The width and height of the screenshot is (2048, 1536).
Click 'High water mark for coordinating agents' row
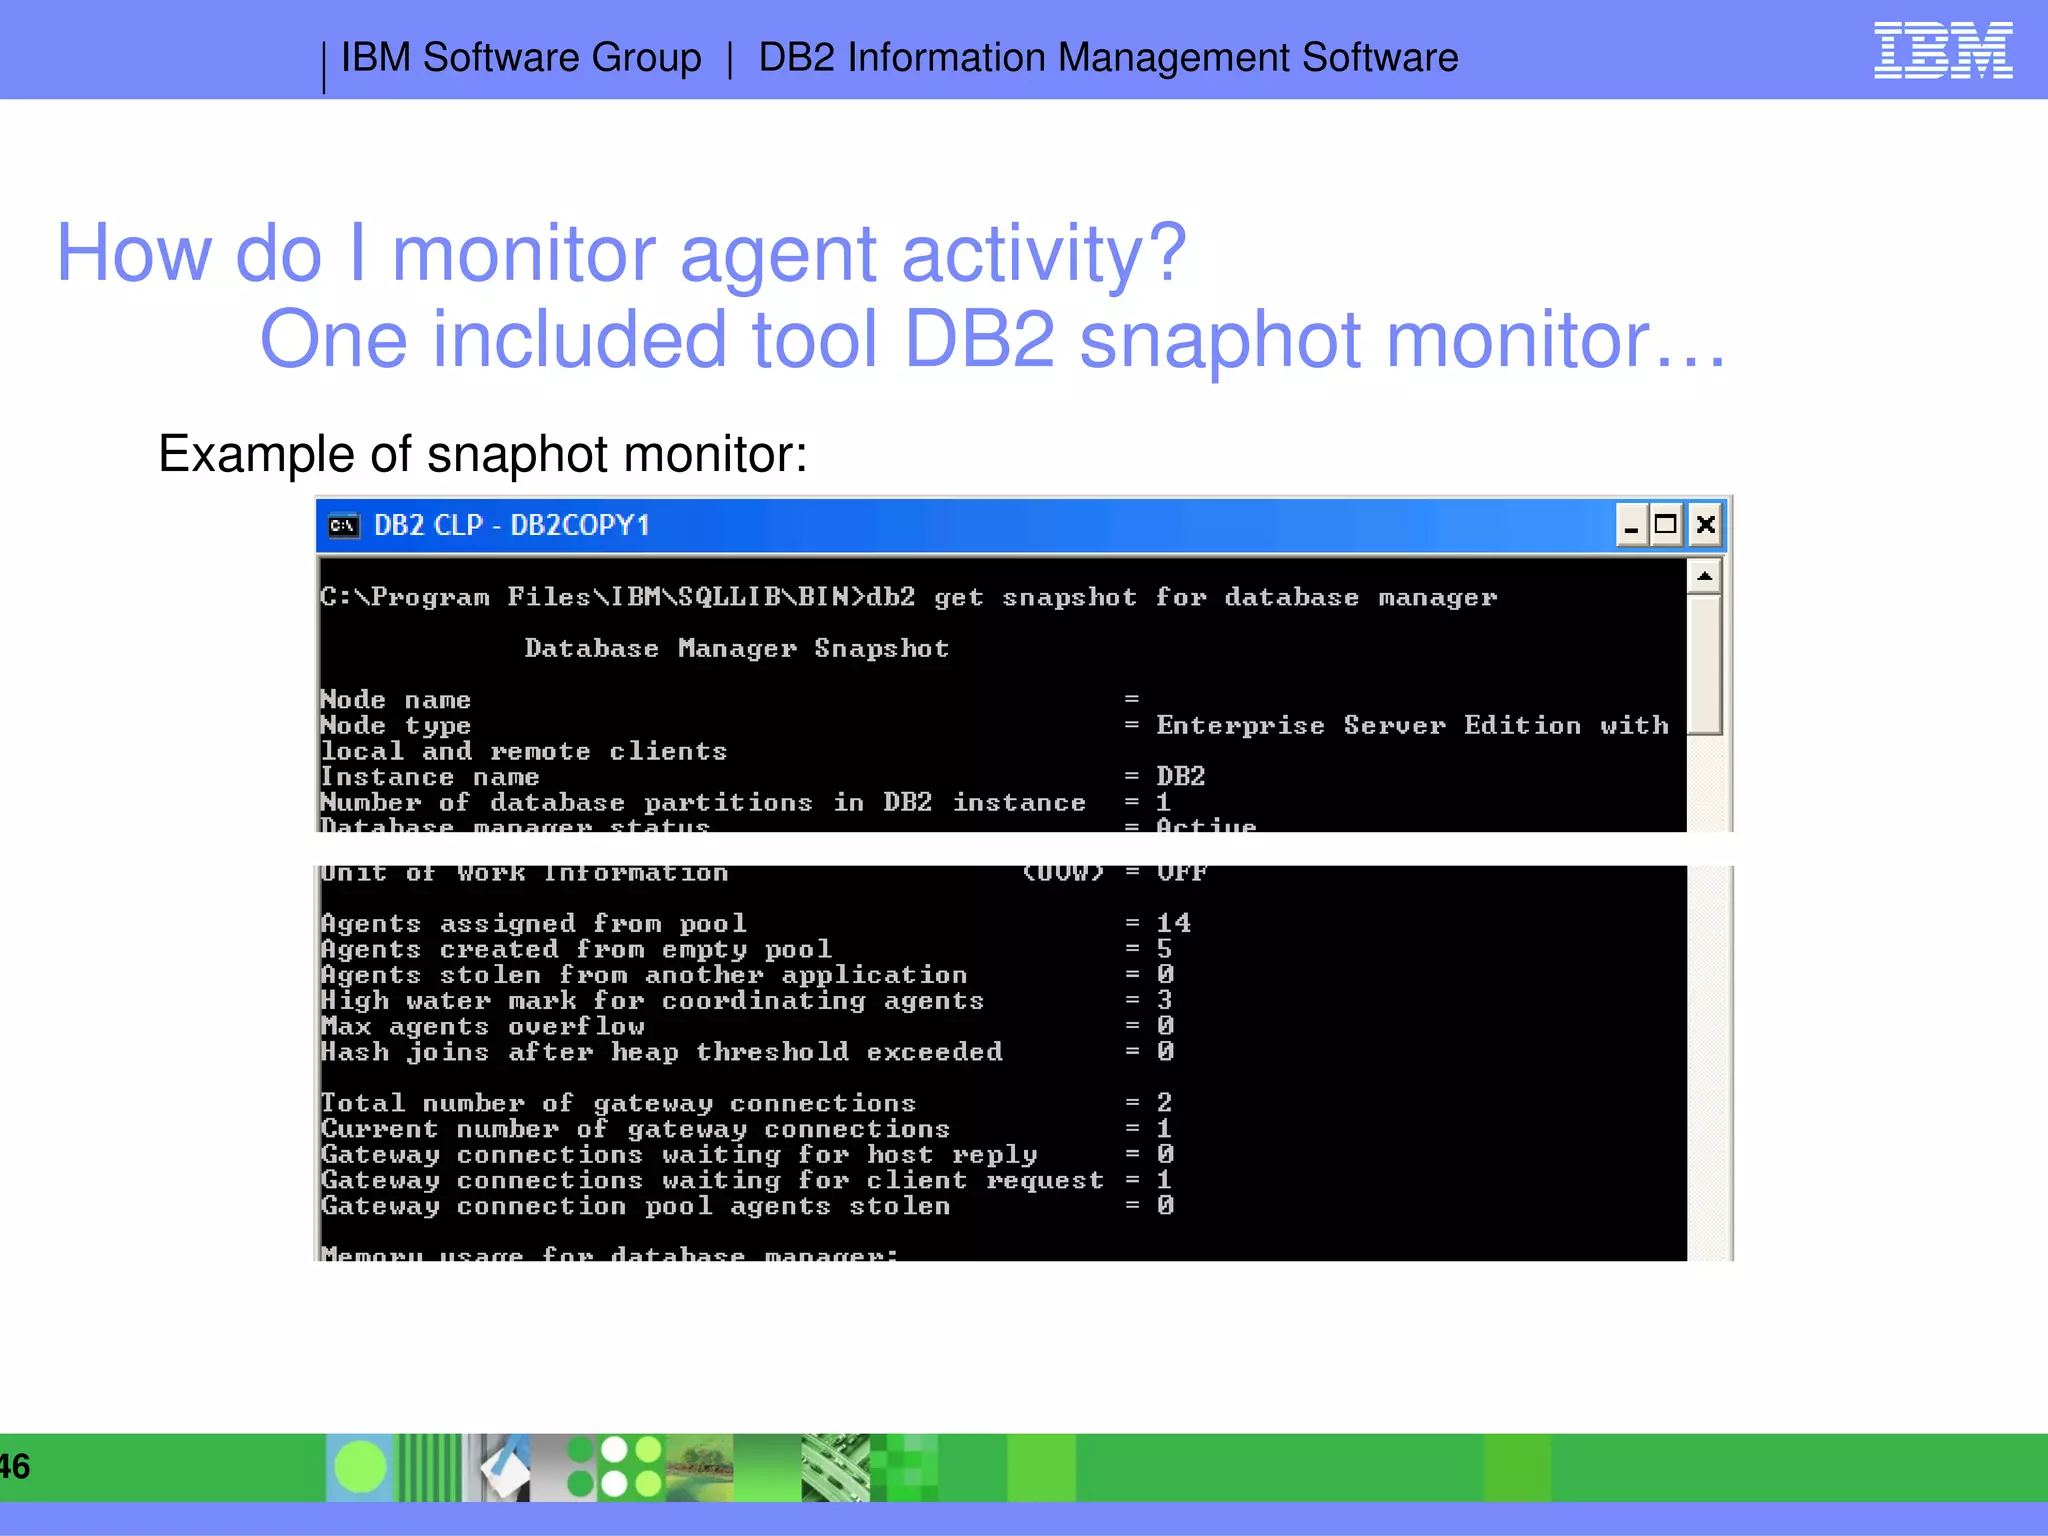pyautogui.click(x=747, y=1001)
